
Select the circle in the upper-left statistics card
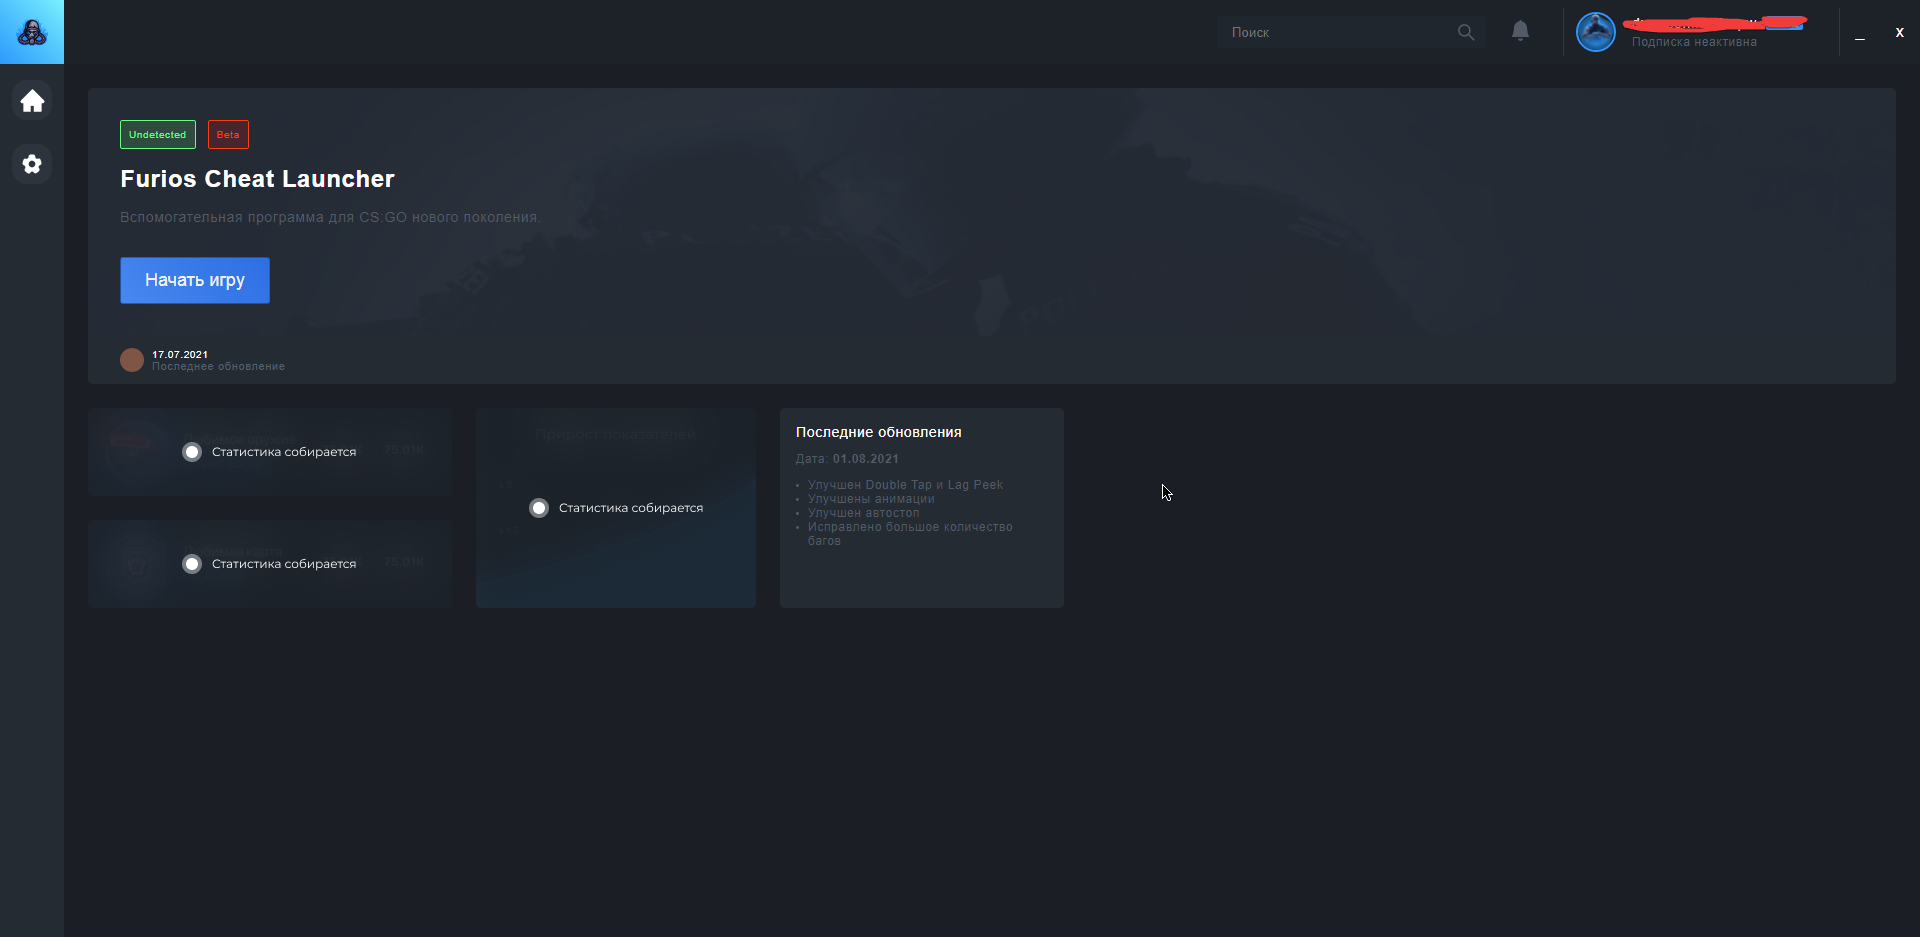click(x=192, y=452)
